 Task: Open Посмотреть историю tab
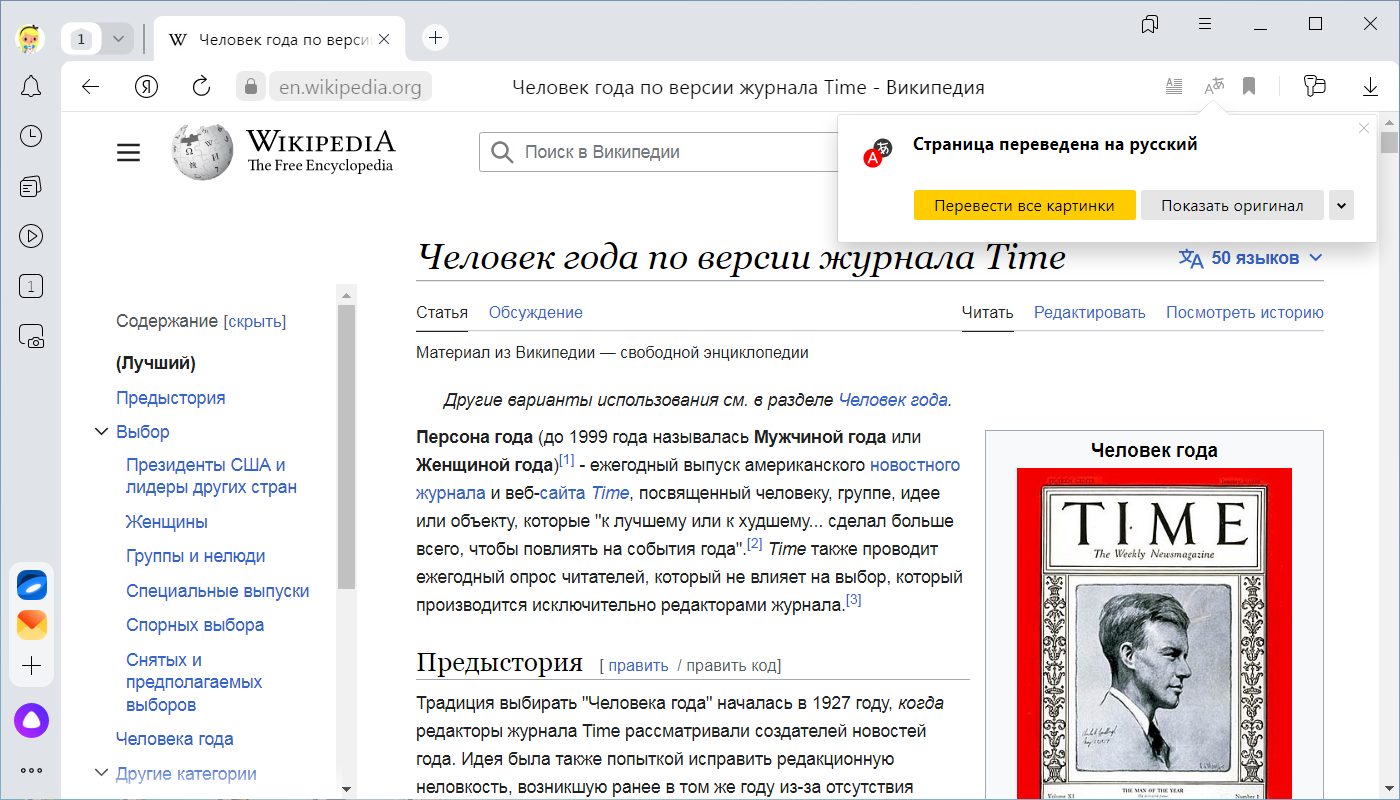click(1245, 312)
